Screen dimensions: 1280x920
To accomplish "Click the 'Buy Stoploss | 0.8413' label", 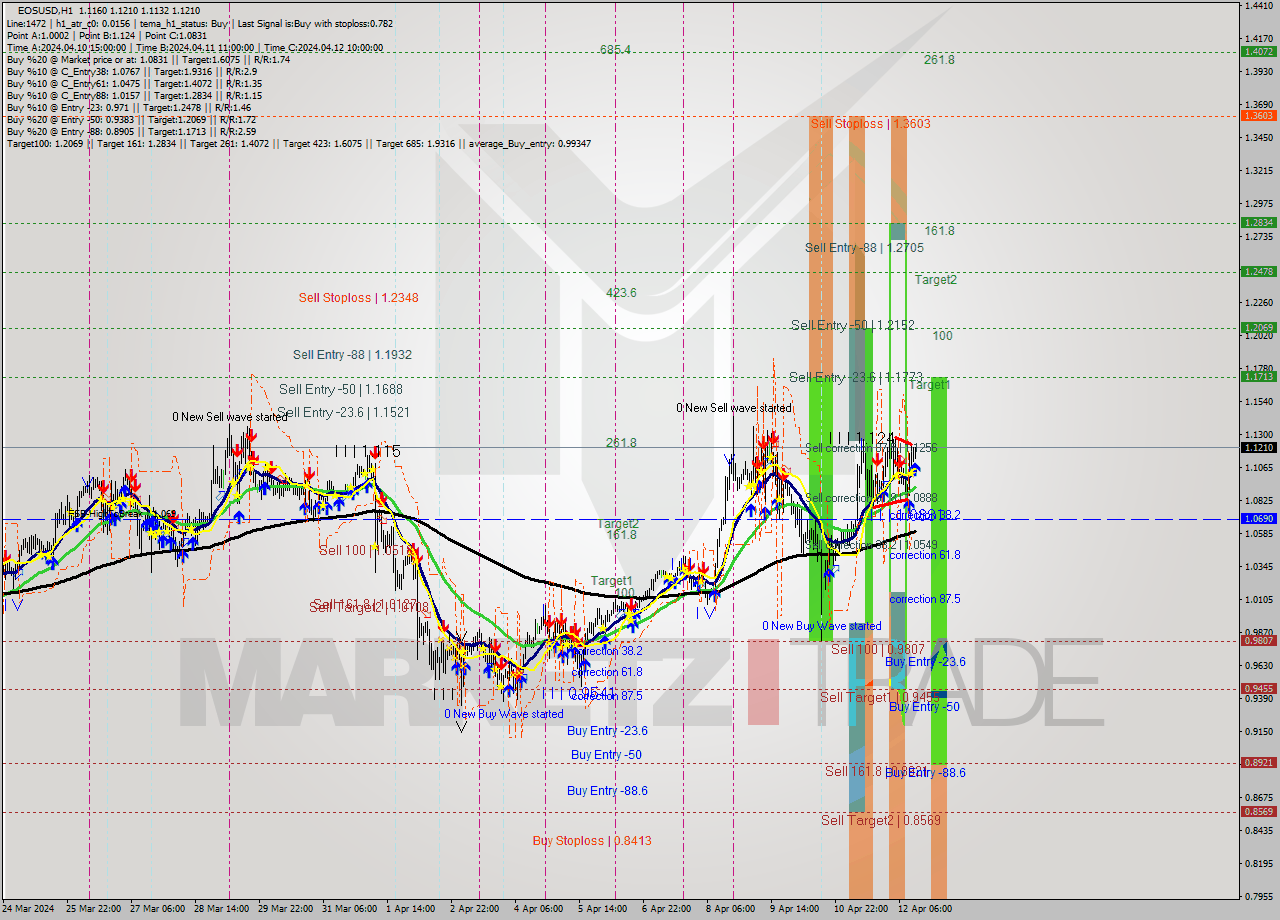I will [592, 841].
